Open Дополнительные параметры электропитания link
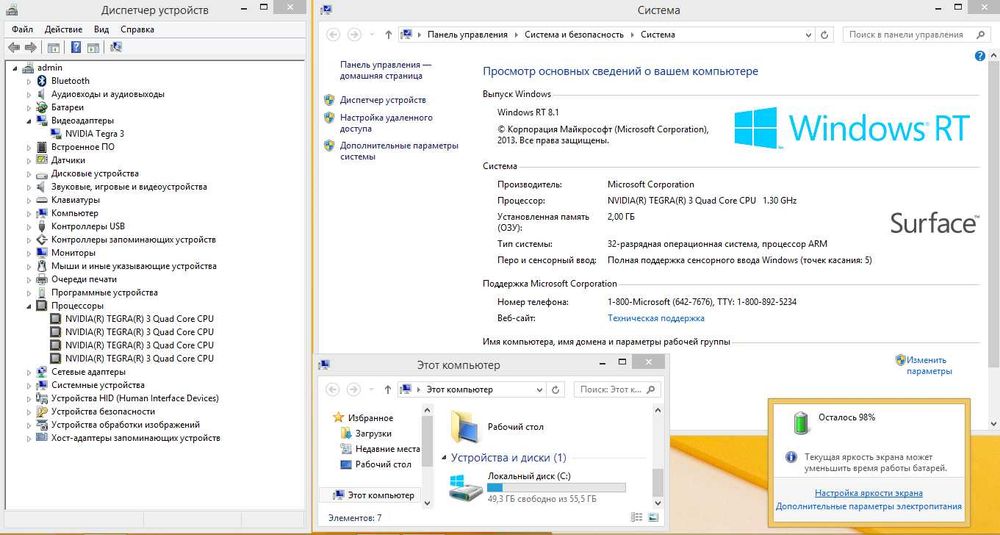Viewport: 1000px width, 535px height. 869,506
